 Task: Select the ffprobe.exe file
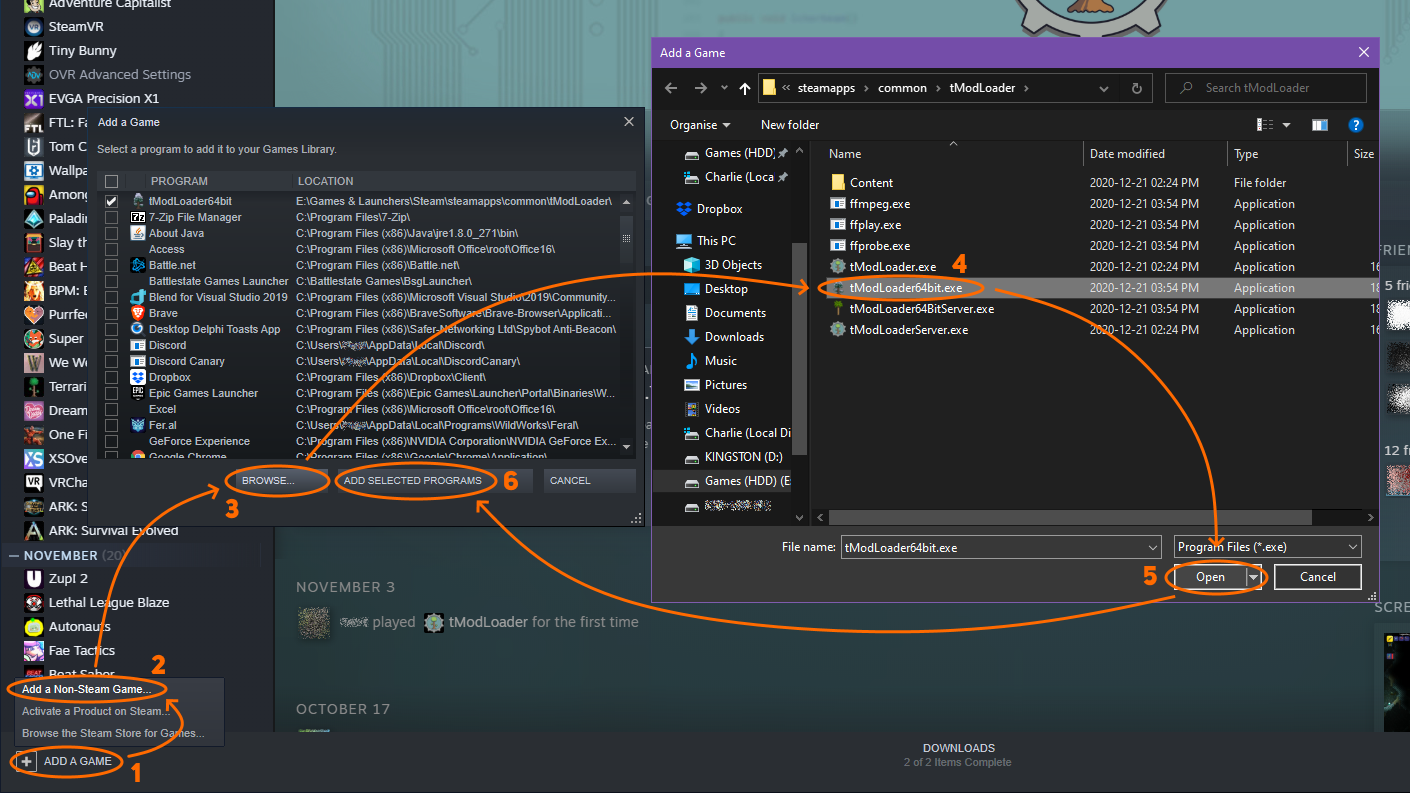pos(880,246)
